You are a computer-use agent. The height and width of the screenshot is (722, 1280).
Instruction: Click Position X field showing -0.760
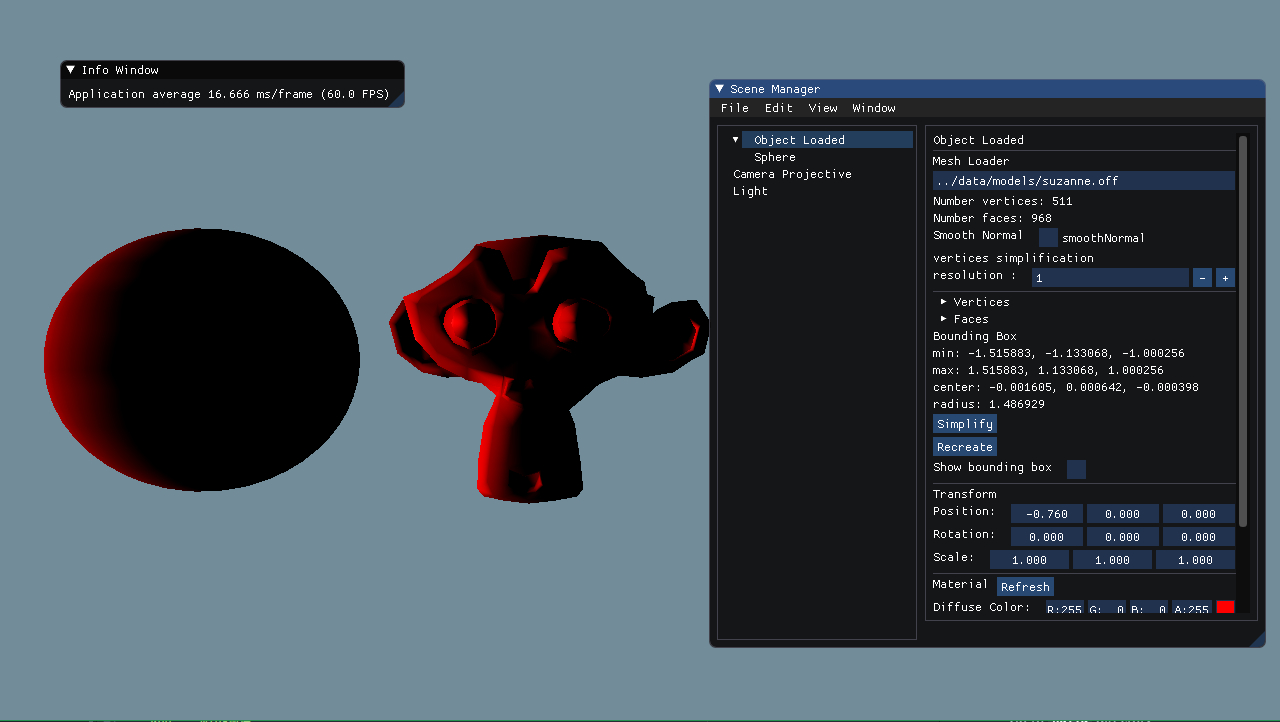pyautogui.click(x=1047, y=513)
